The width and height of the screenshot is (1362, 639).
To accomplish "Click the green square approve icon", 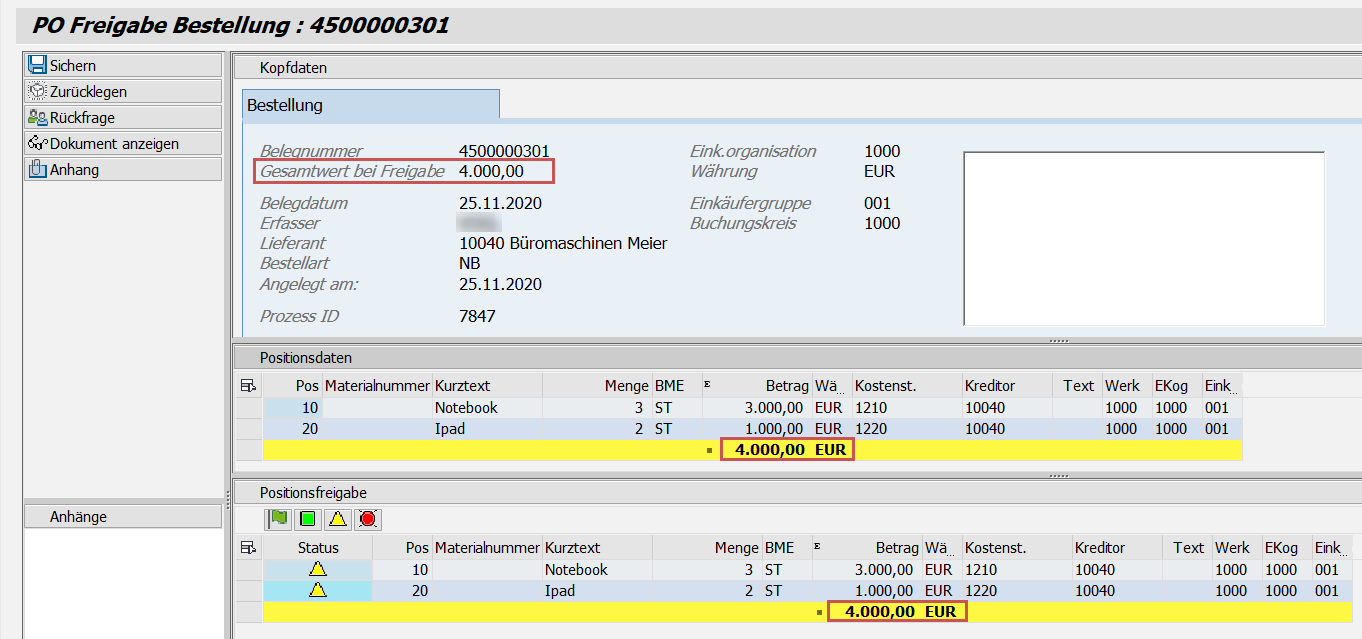I will (307, 519).
